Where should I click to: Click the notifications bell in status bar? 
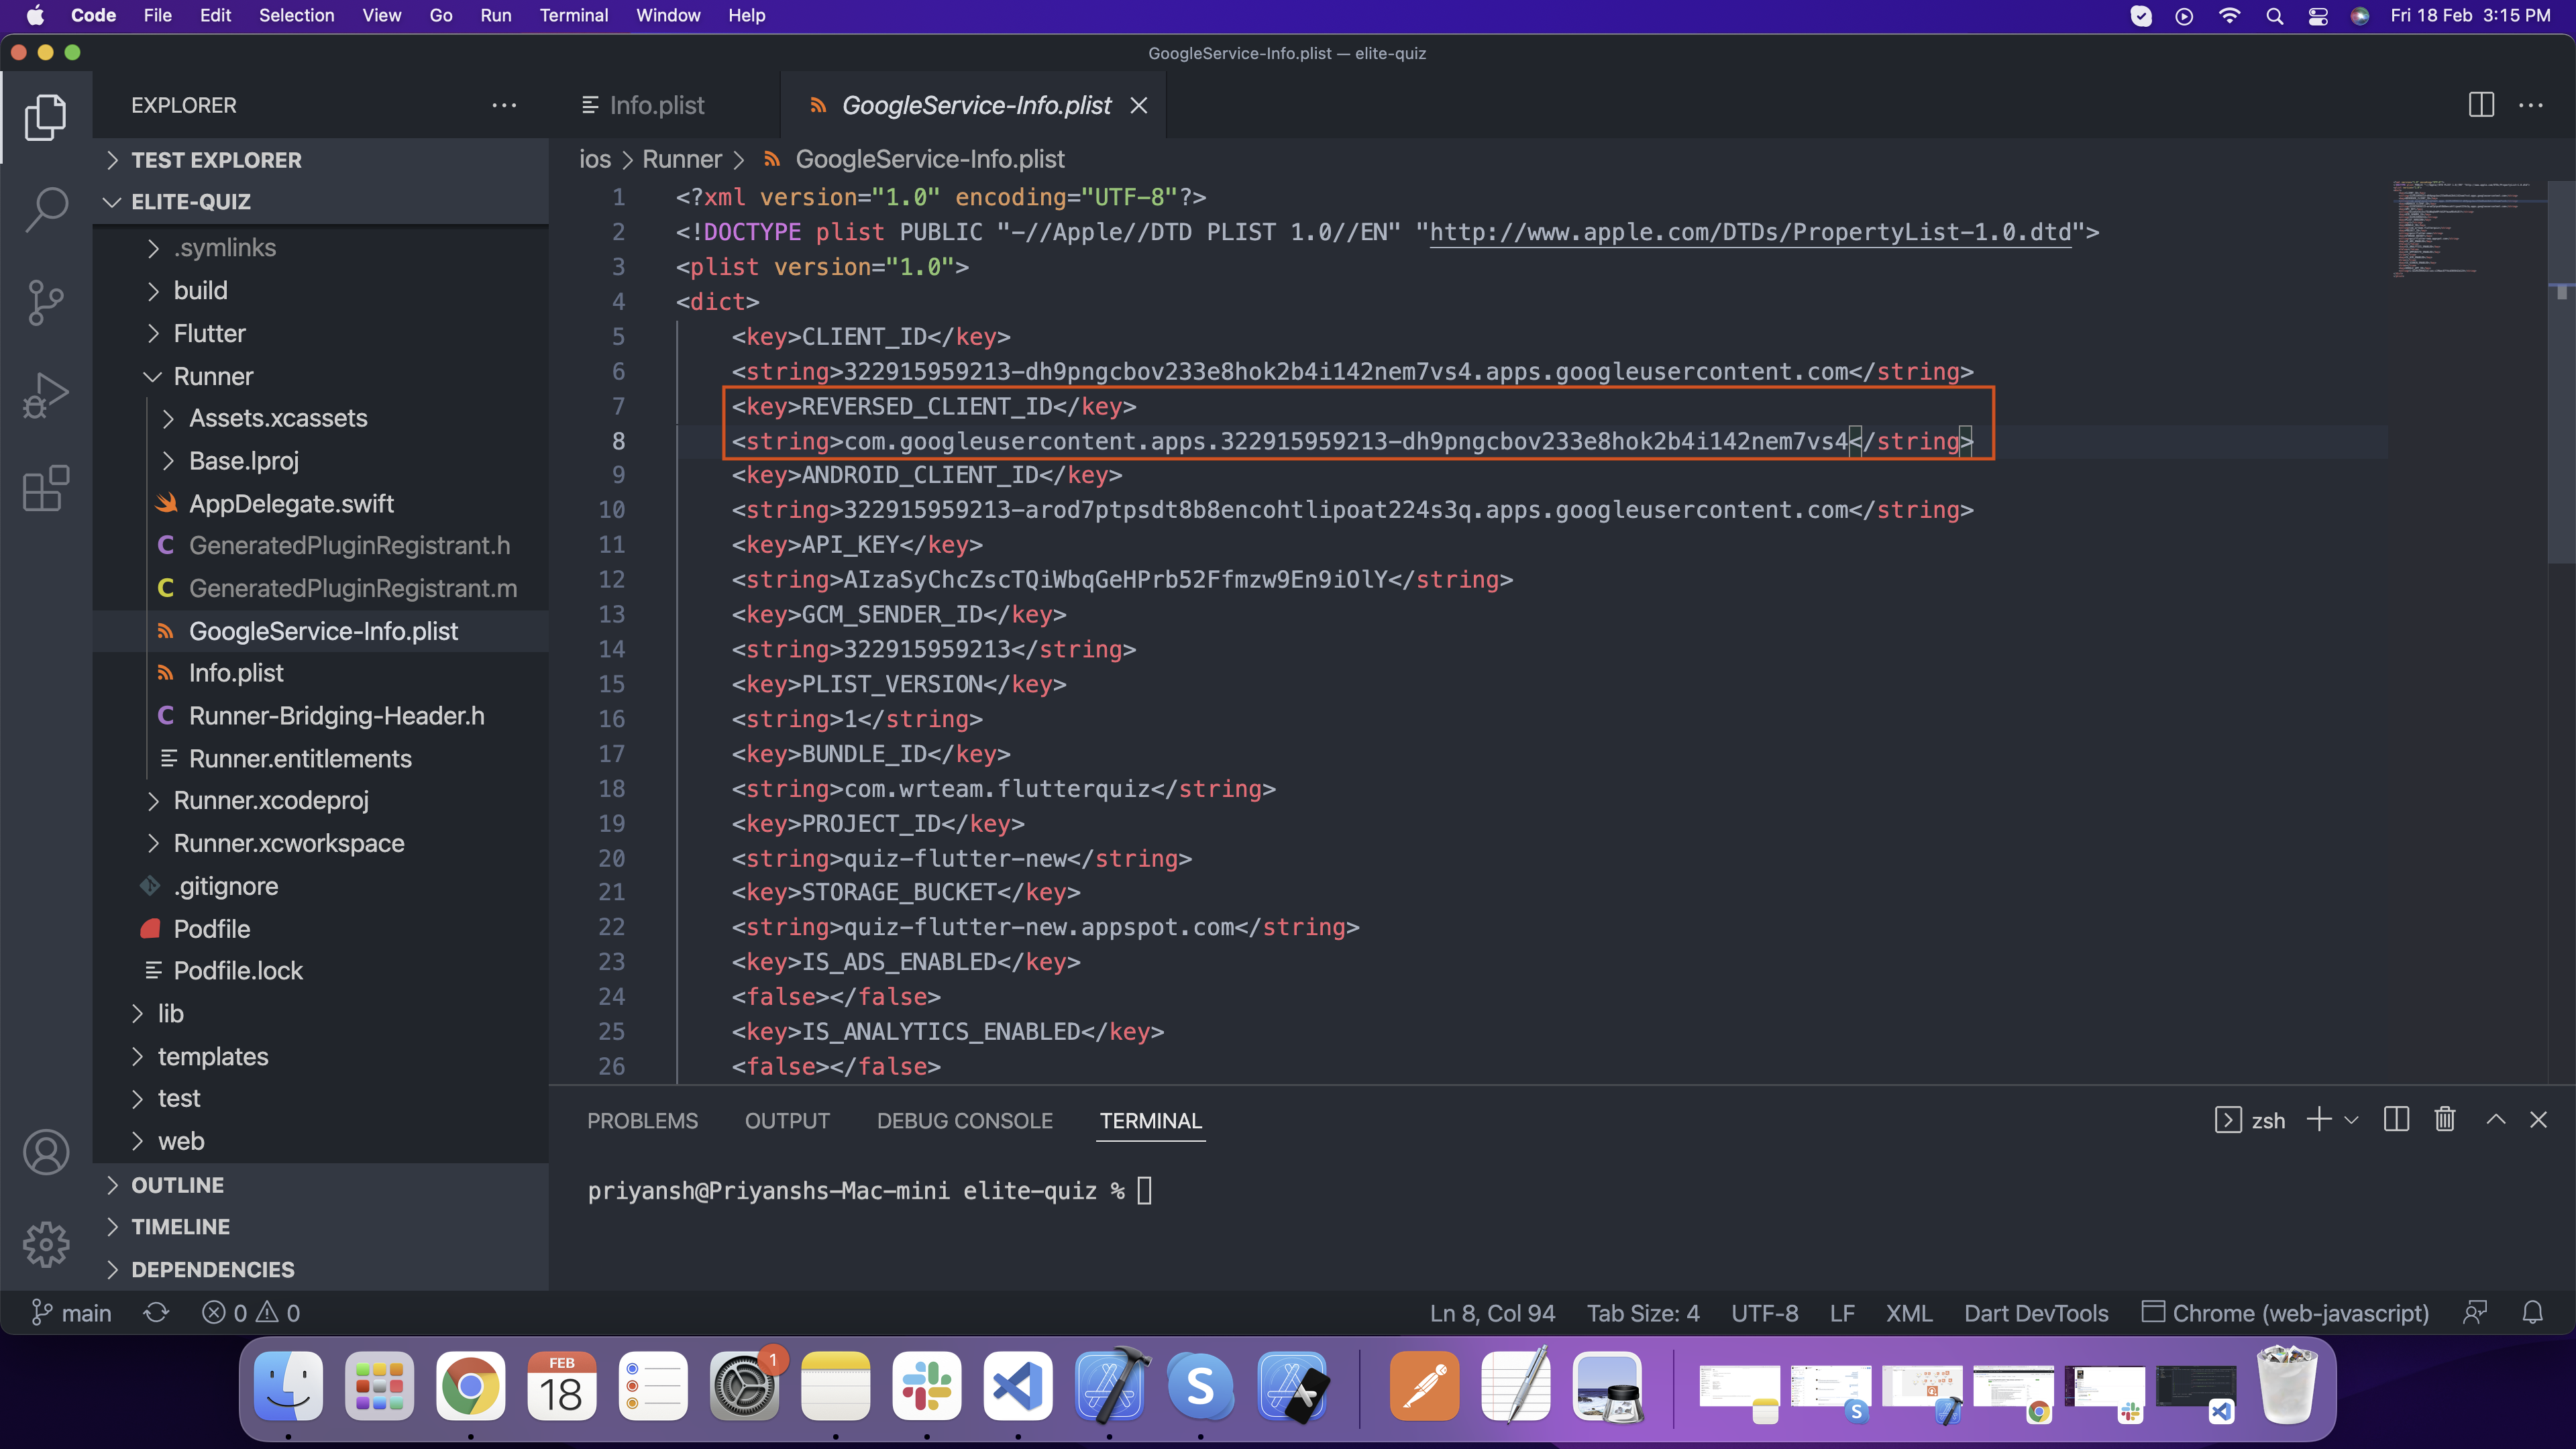coord(2532,1313)
